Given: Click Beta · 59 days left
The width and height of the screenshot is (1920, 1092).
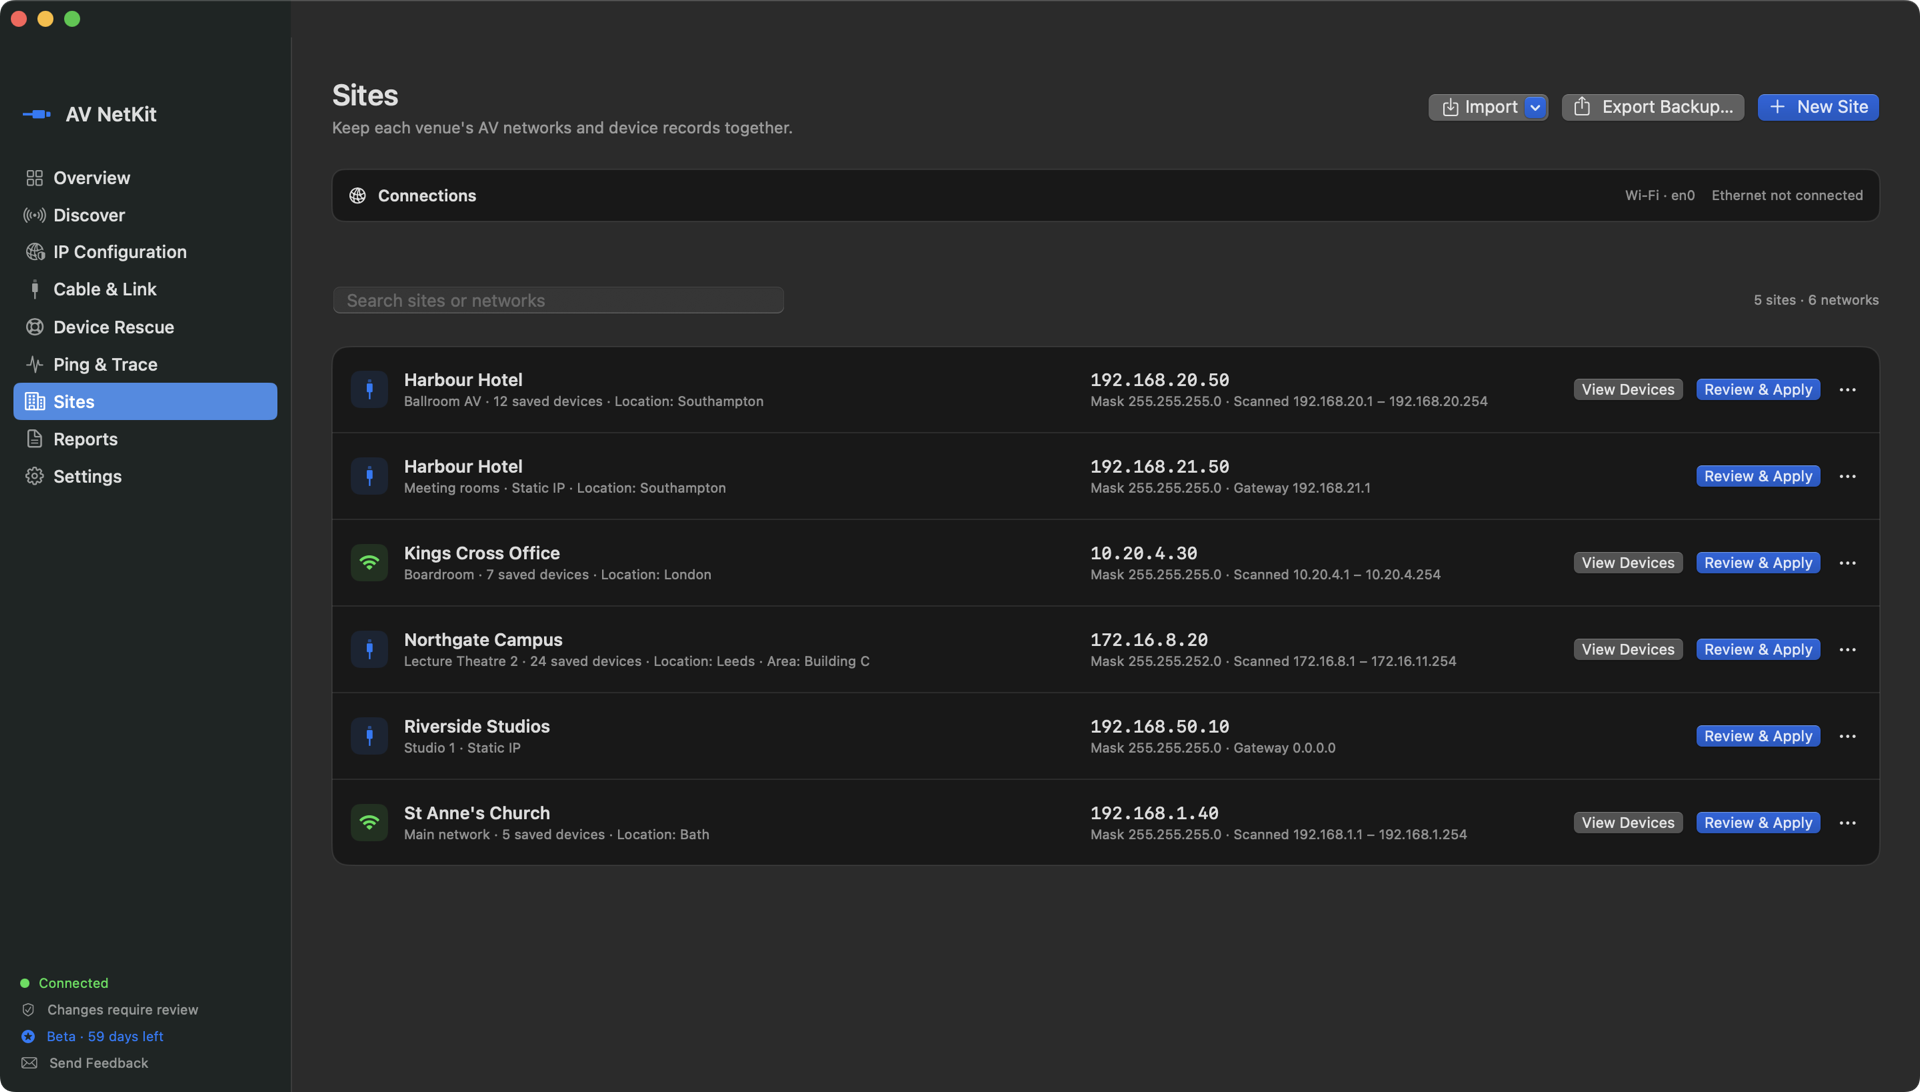Looking at the screenshot, I should click(105, 1036).
